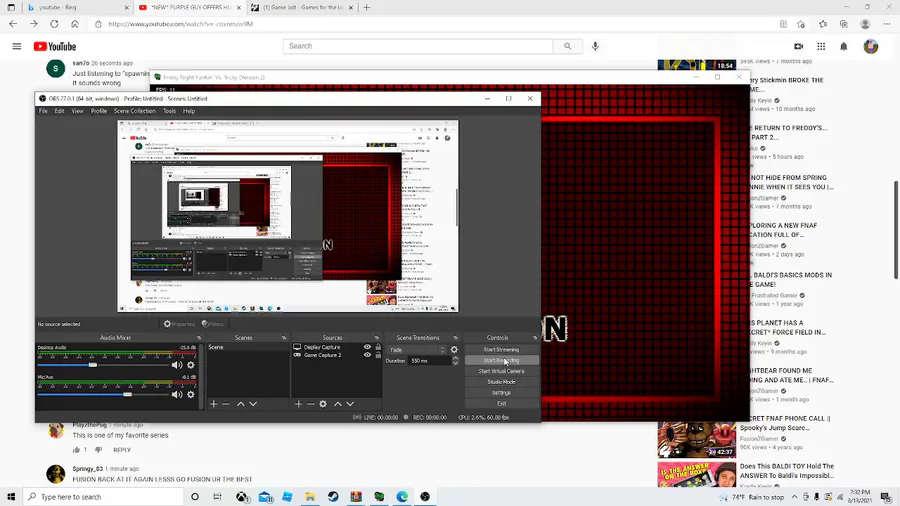The image size is (900, 506).
Task: Remove source with minus icon
Action: point(311,404)
